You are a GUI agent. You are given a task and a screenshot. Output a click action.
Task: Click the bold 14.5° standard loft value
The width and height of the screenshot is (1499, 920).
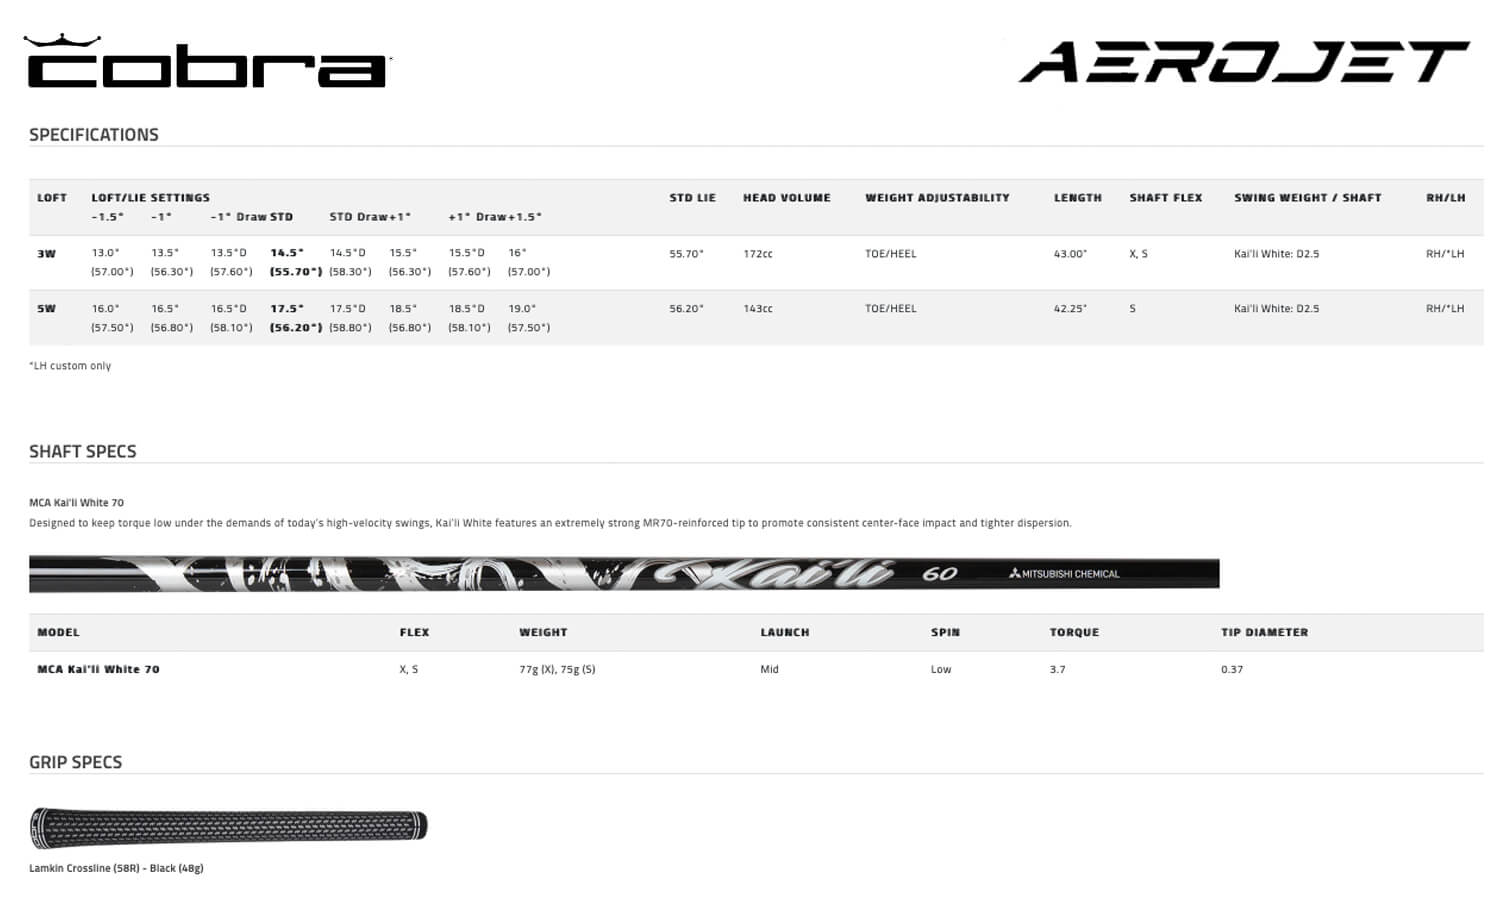point(287,253)
